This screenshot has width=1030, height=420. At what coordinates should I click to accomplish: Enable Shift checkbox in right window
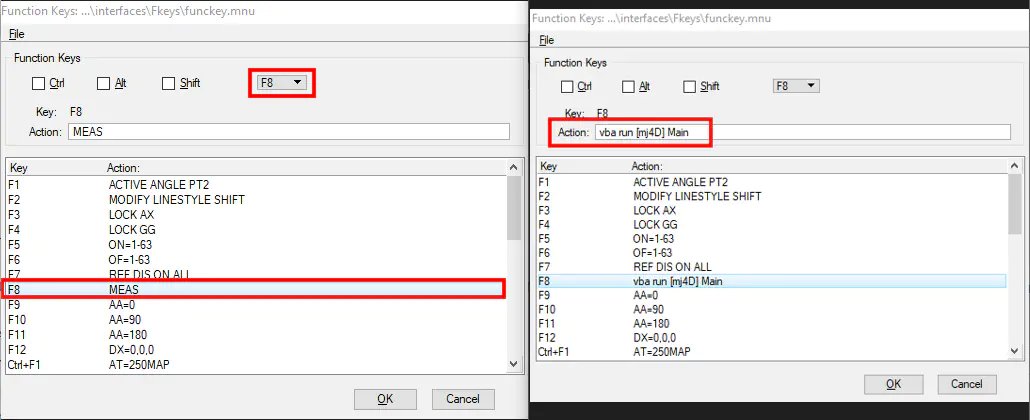690,87
